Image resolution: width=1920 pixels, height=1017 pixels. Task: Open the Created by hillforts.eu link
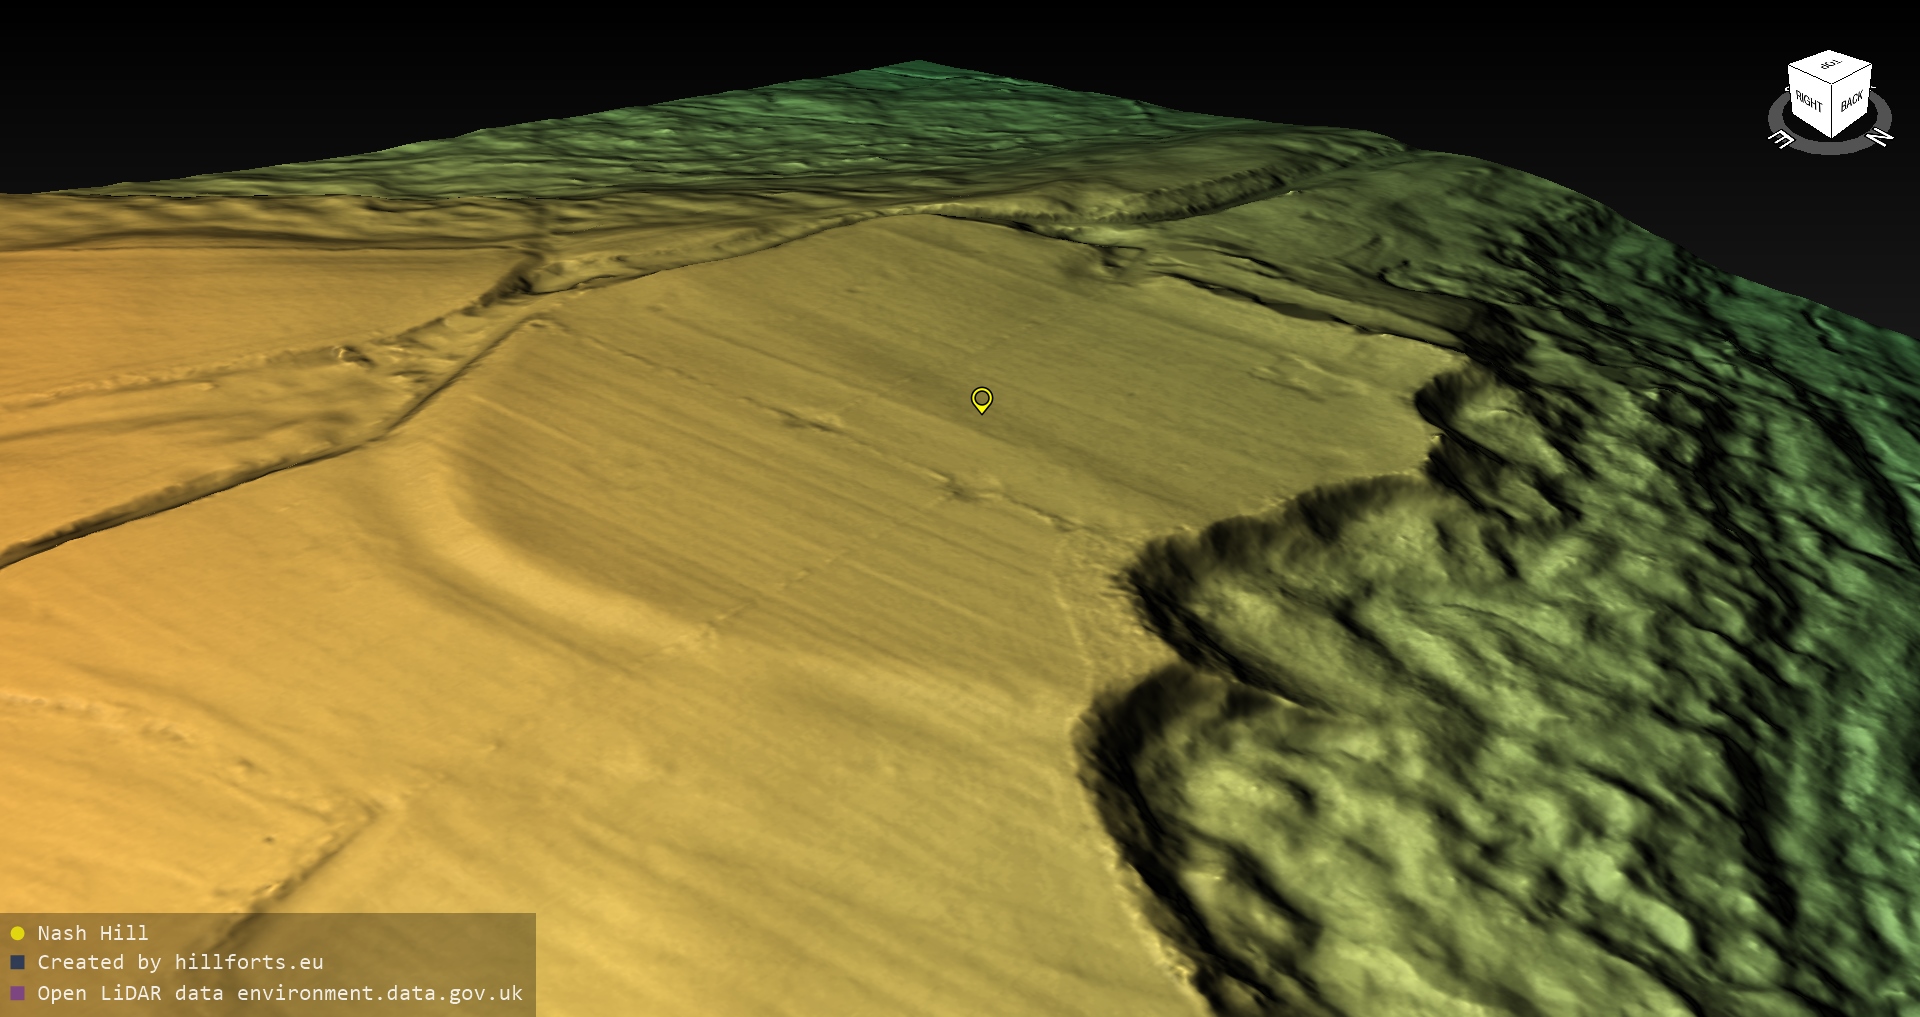pyautogui.click(x=180, y=962)
